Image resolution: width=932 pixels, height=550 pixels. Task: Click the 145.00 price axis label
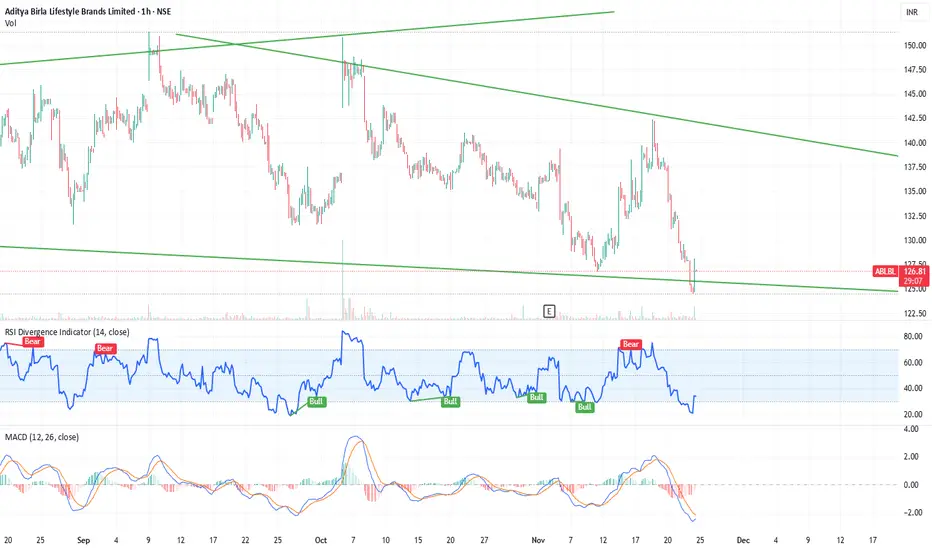coord(915,94)
